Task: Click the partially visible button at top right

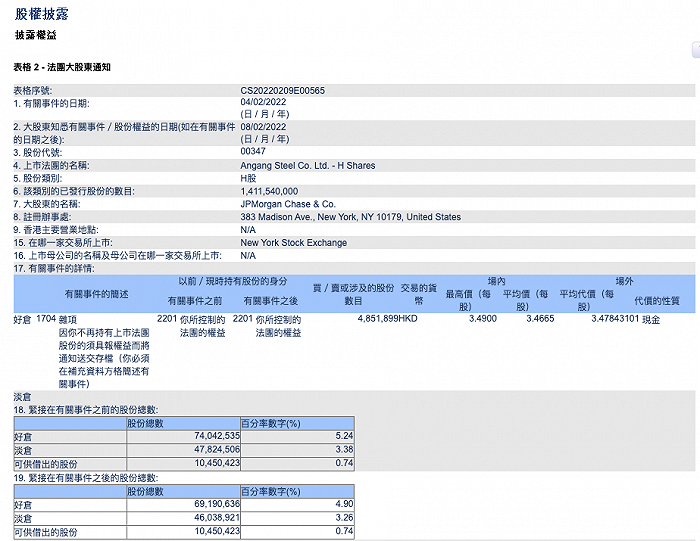Action: click(696, 50)
